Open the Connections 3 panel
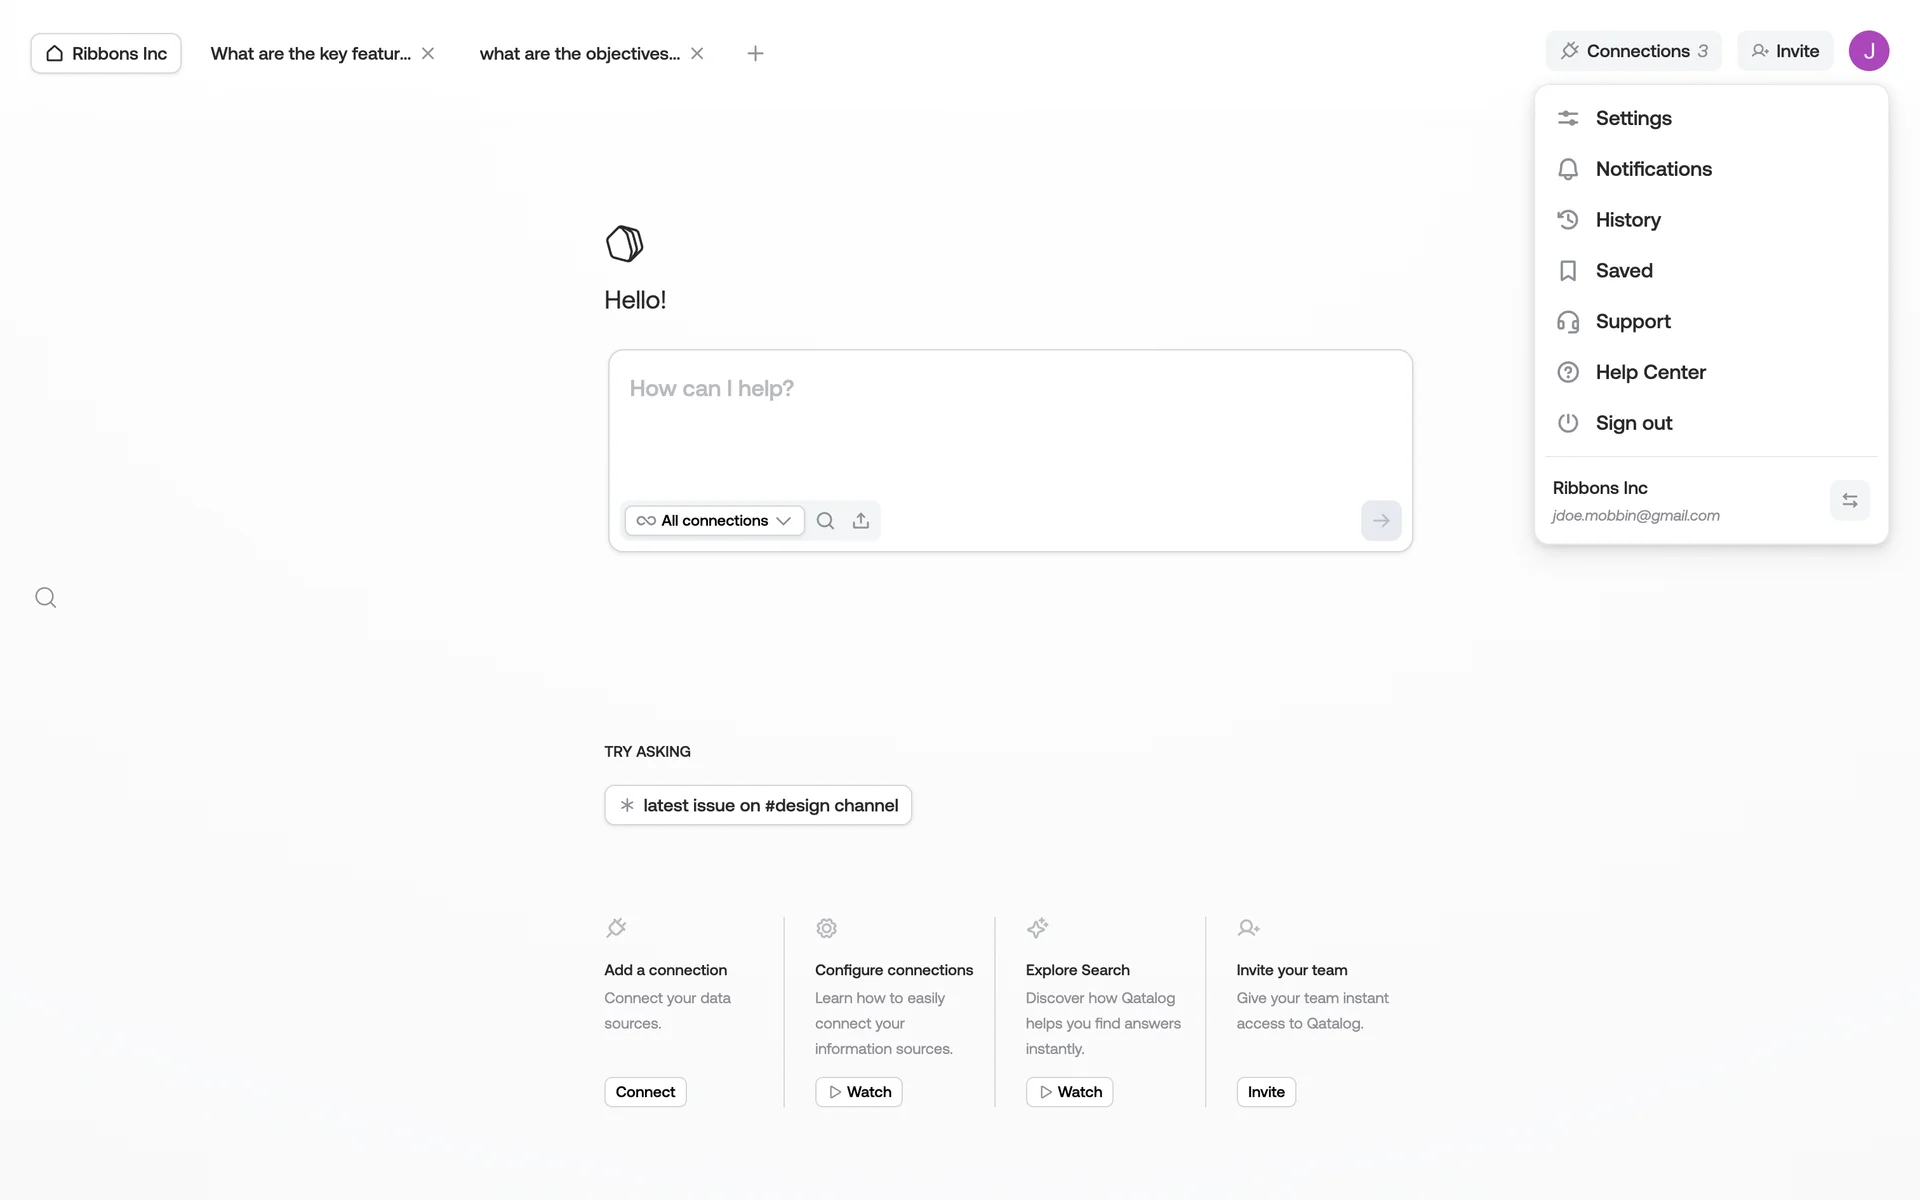The image size is (1920, 1200). (1634, 51)
